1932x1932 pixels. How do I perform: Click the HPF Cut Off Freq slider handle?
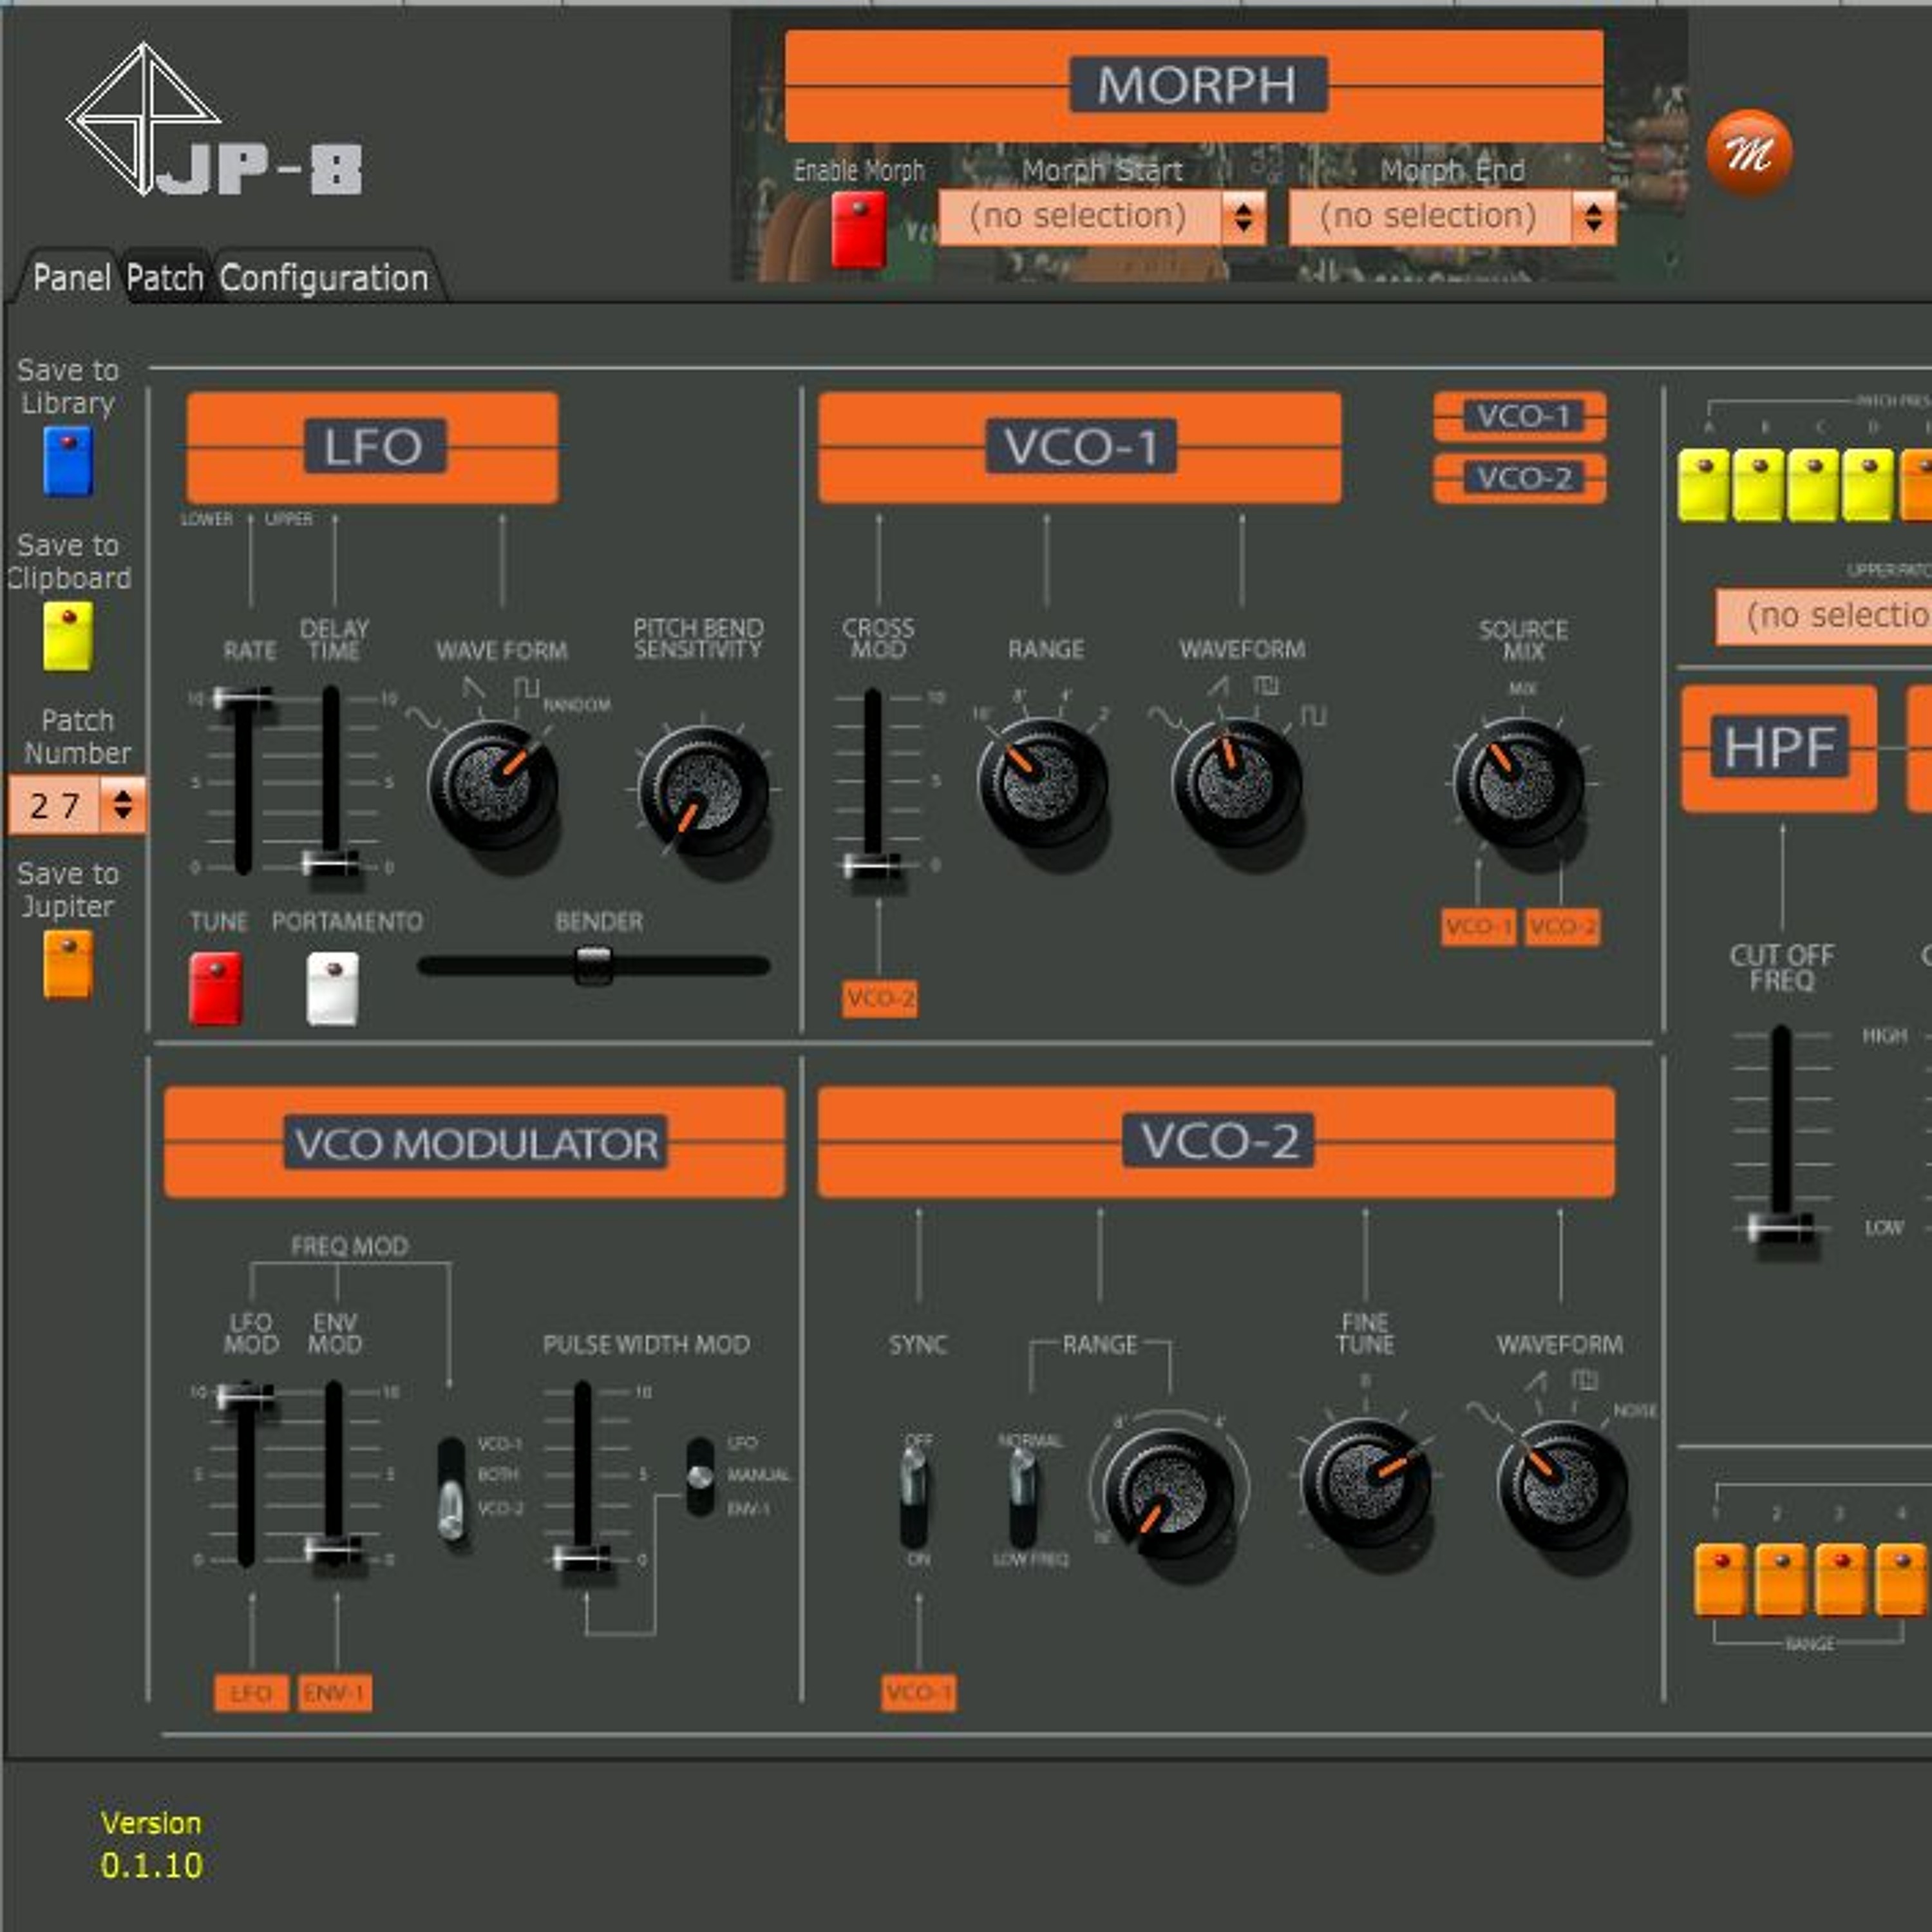point(1781,1227)
